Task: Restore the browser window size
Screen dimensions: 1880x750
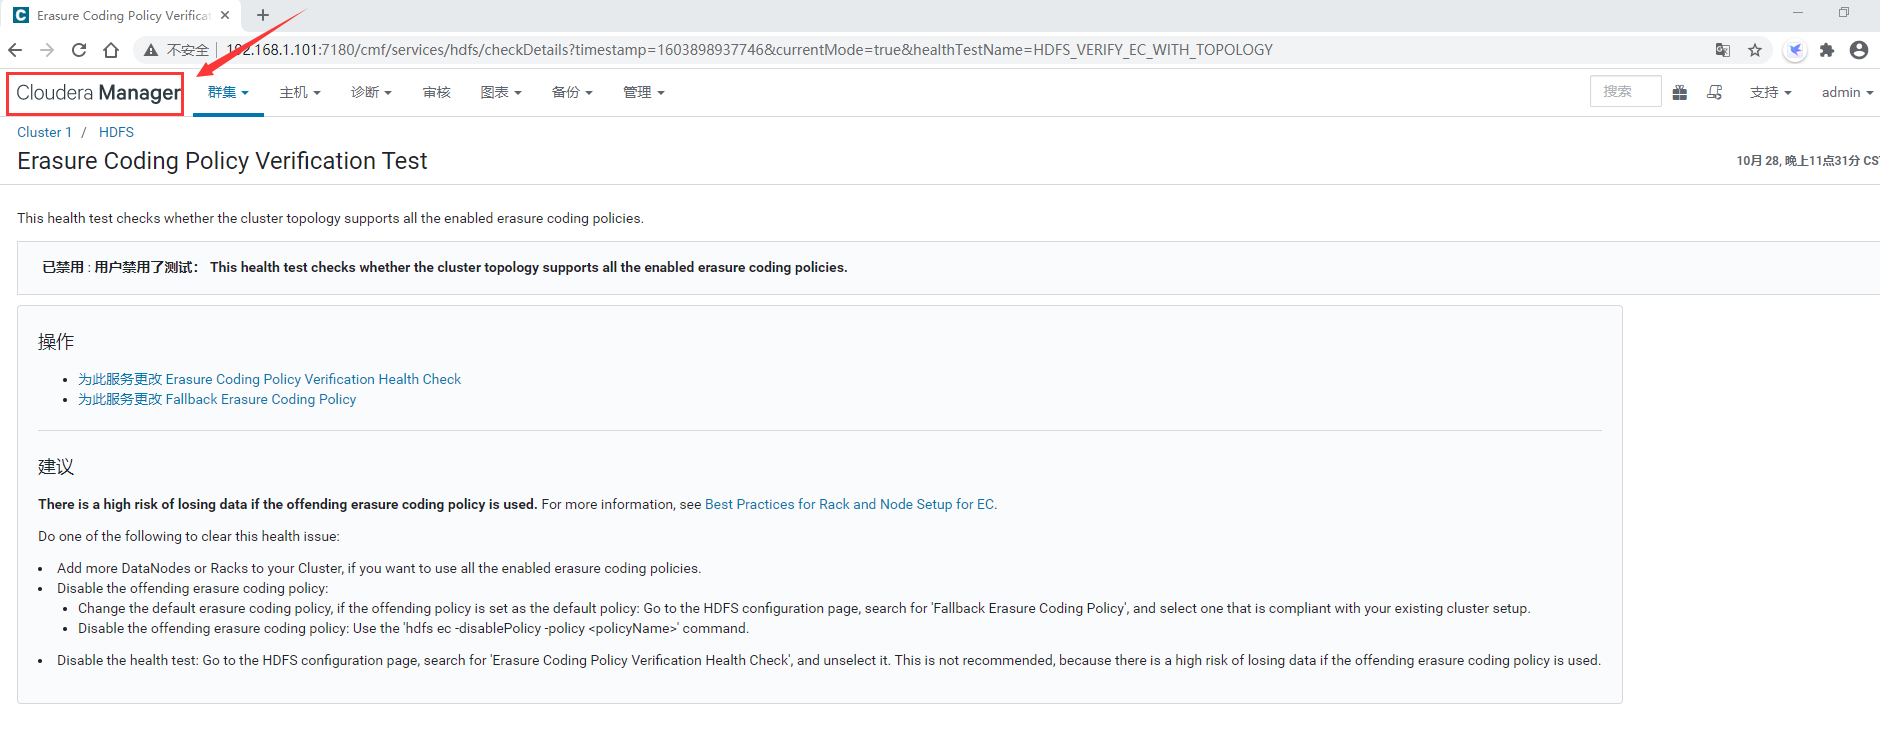Action: click(x=1843, y=13)
